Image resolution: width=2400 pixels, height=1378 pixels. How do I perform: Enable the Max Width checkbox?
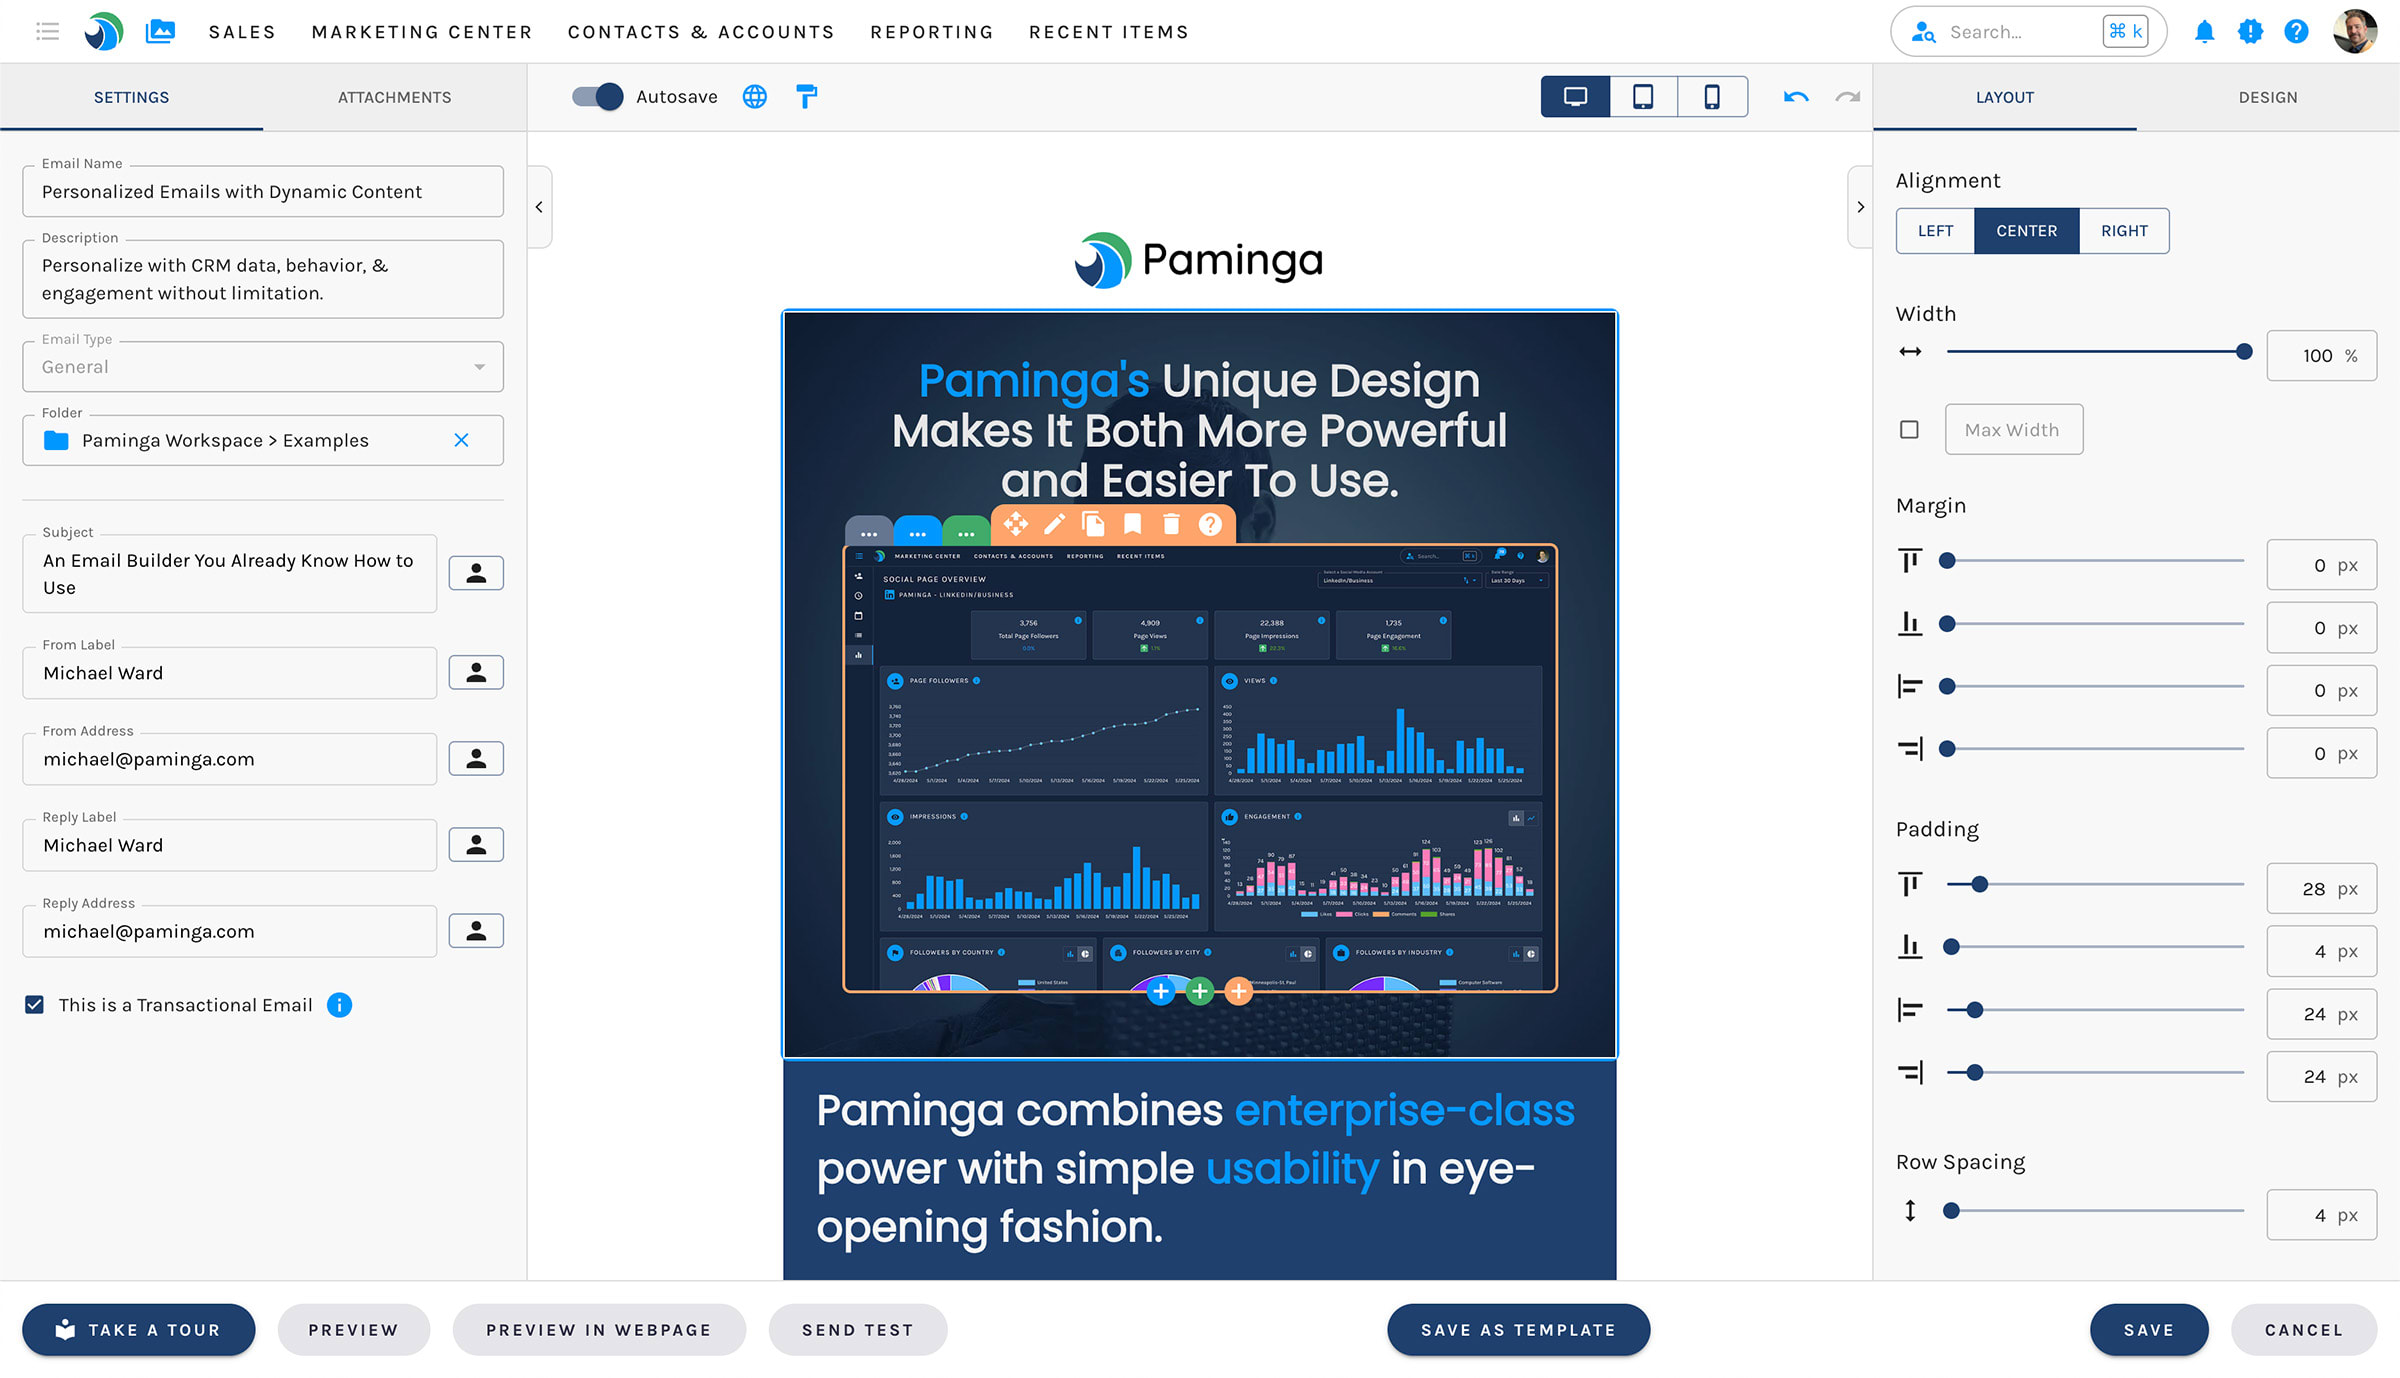tap(1909, 430)
